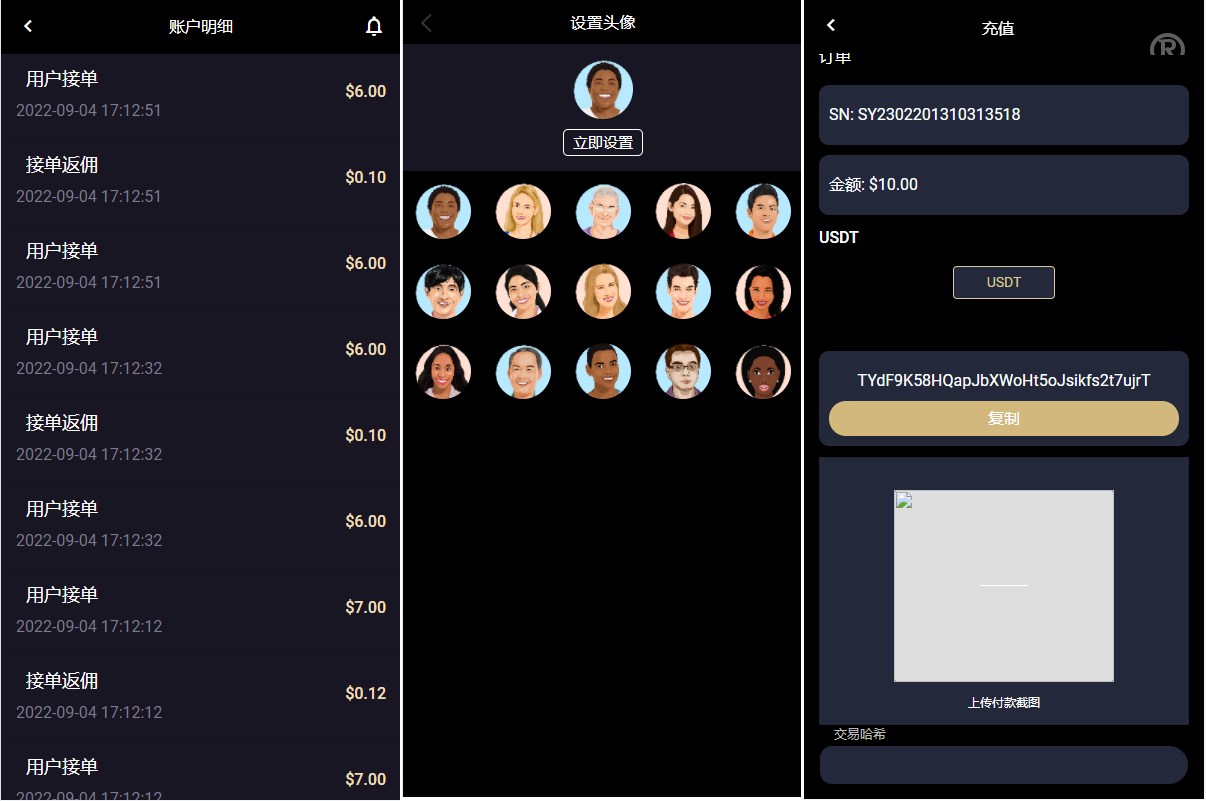Pick the last avatar in the bottom row
1206x801 pixels.
pyautogui.click(x=763, y=371)
